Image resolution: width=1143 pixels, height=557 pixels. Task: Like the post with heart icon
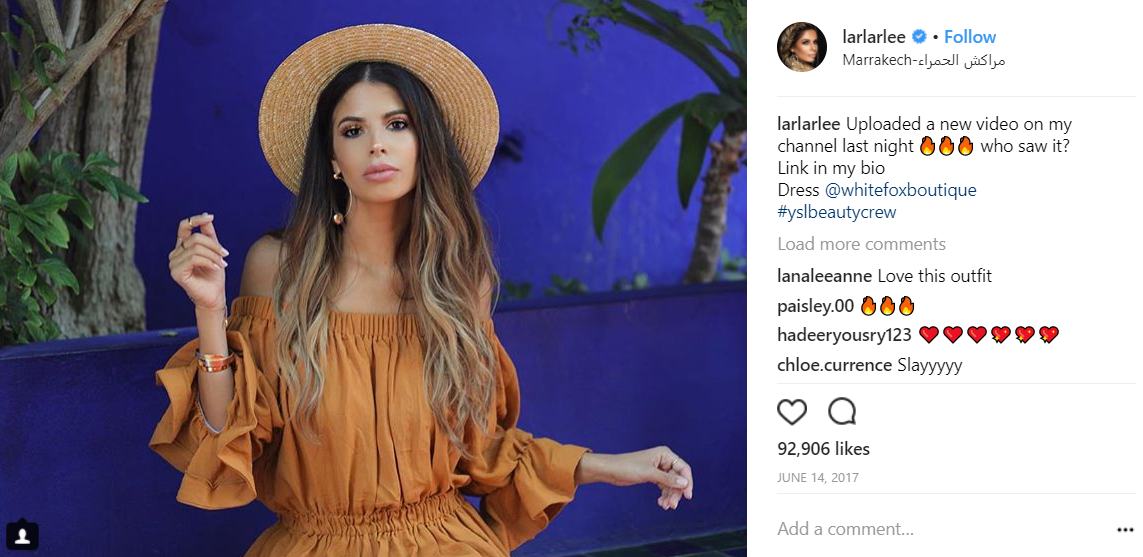click(x=792, y=412)
